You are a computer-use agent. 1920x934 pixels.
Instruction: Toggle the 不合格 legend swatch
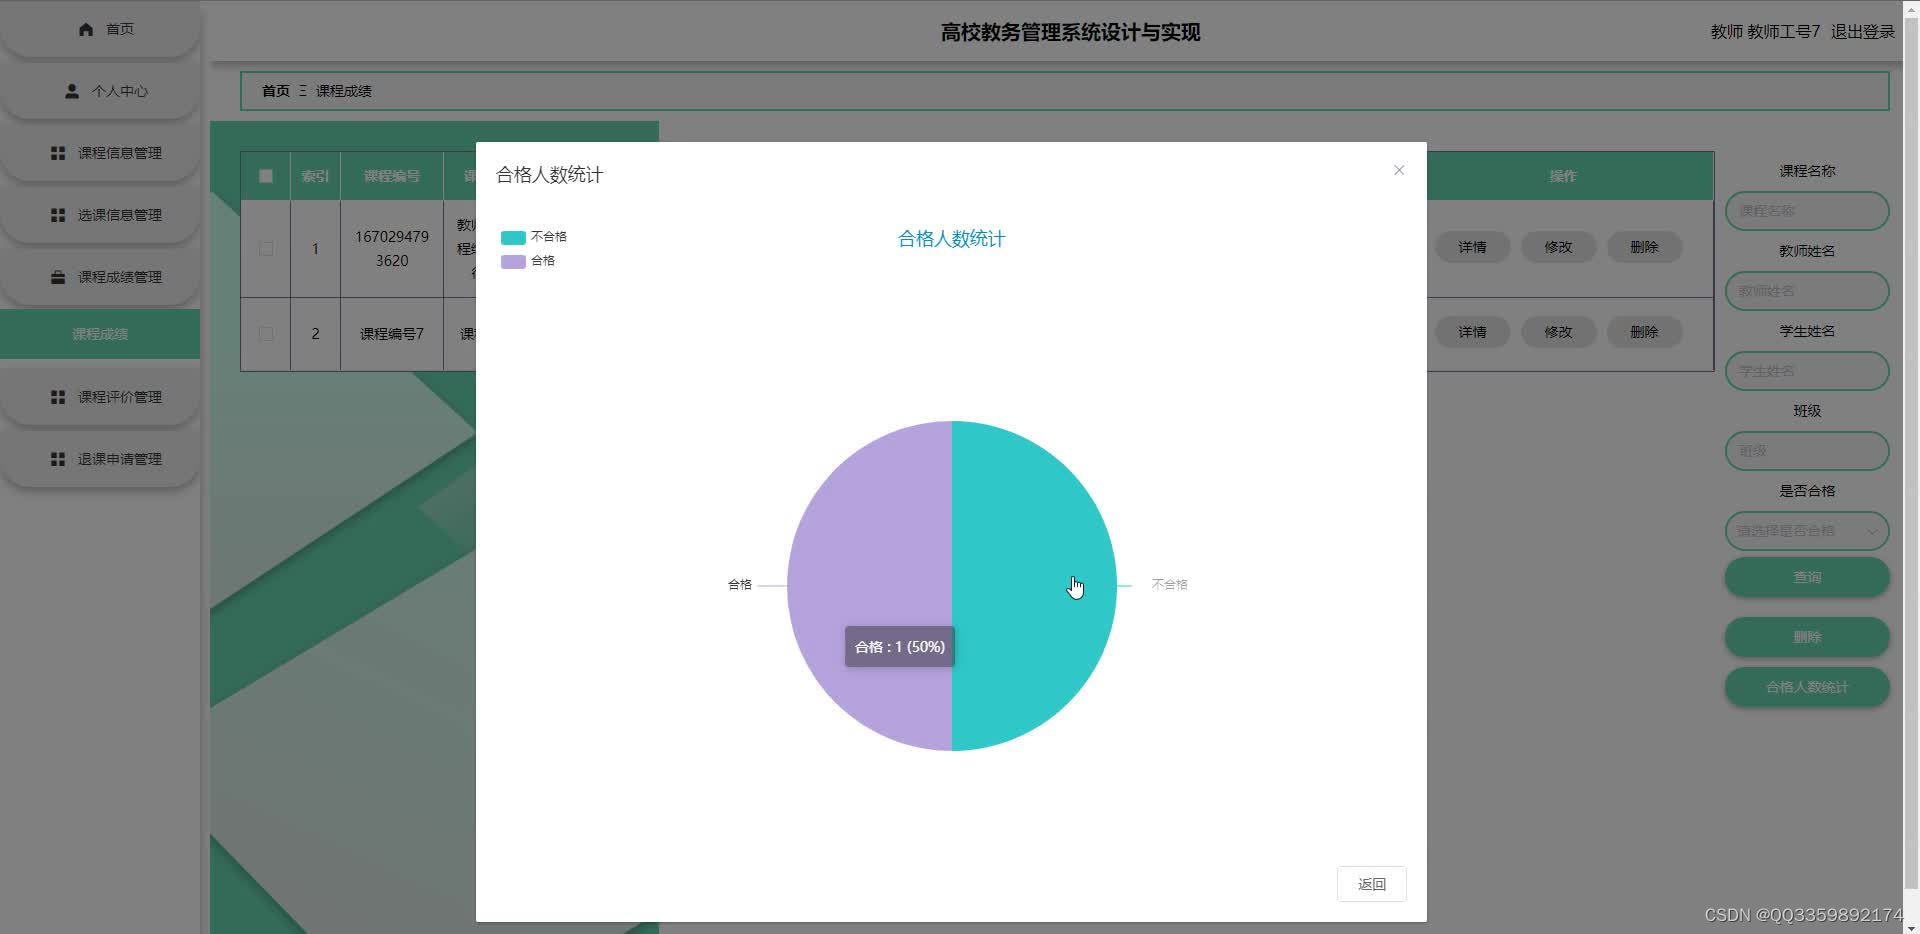tap(513, 237)
